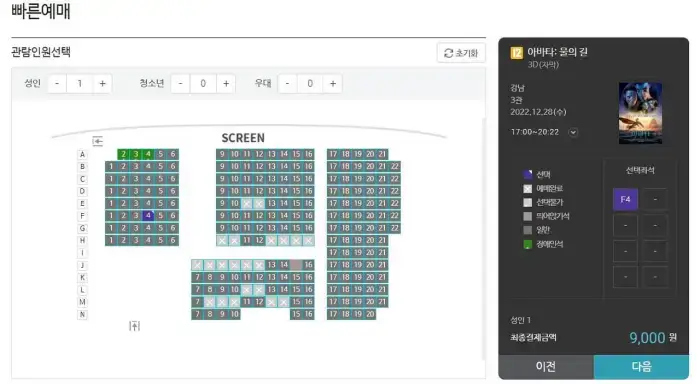Select seat B1 in left block
The height and width of the screenshot is (384, 700).
click(111, 167)
